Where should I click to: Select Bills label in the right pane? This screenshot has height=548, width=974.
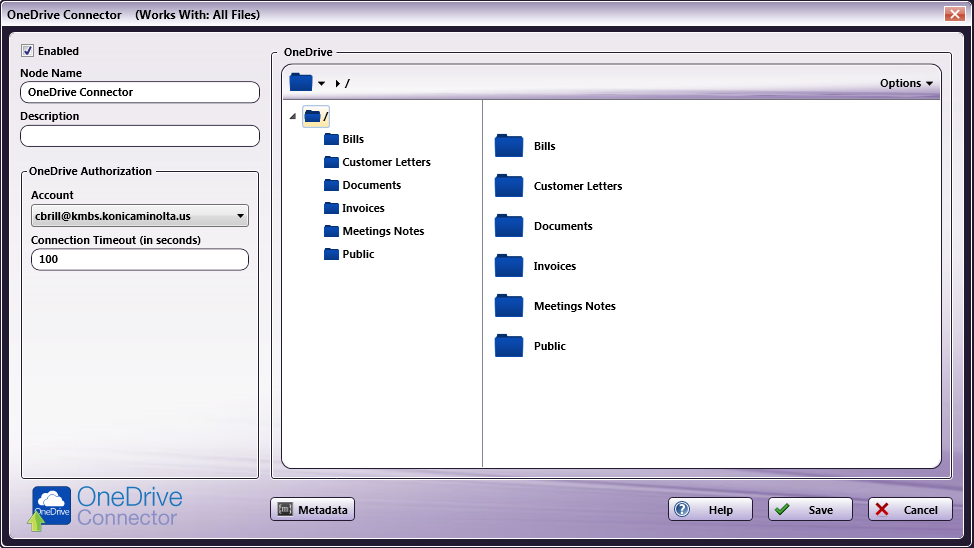tap(545, 146)
